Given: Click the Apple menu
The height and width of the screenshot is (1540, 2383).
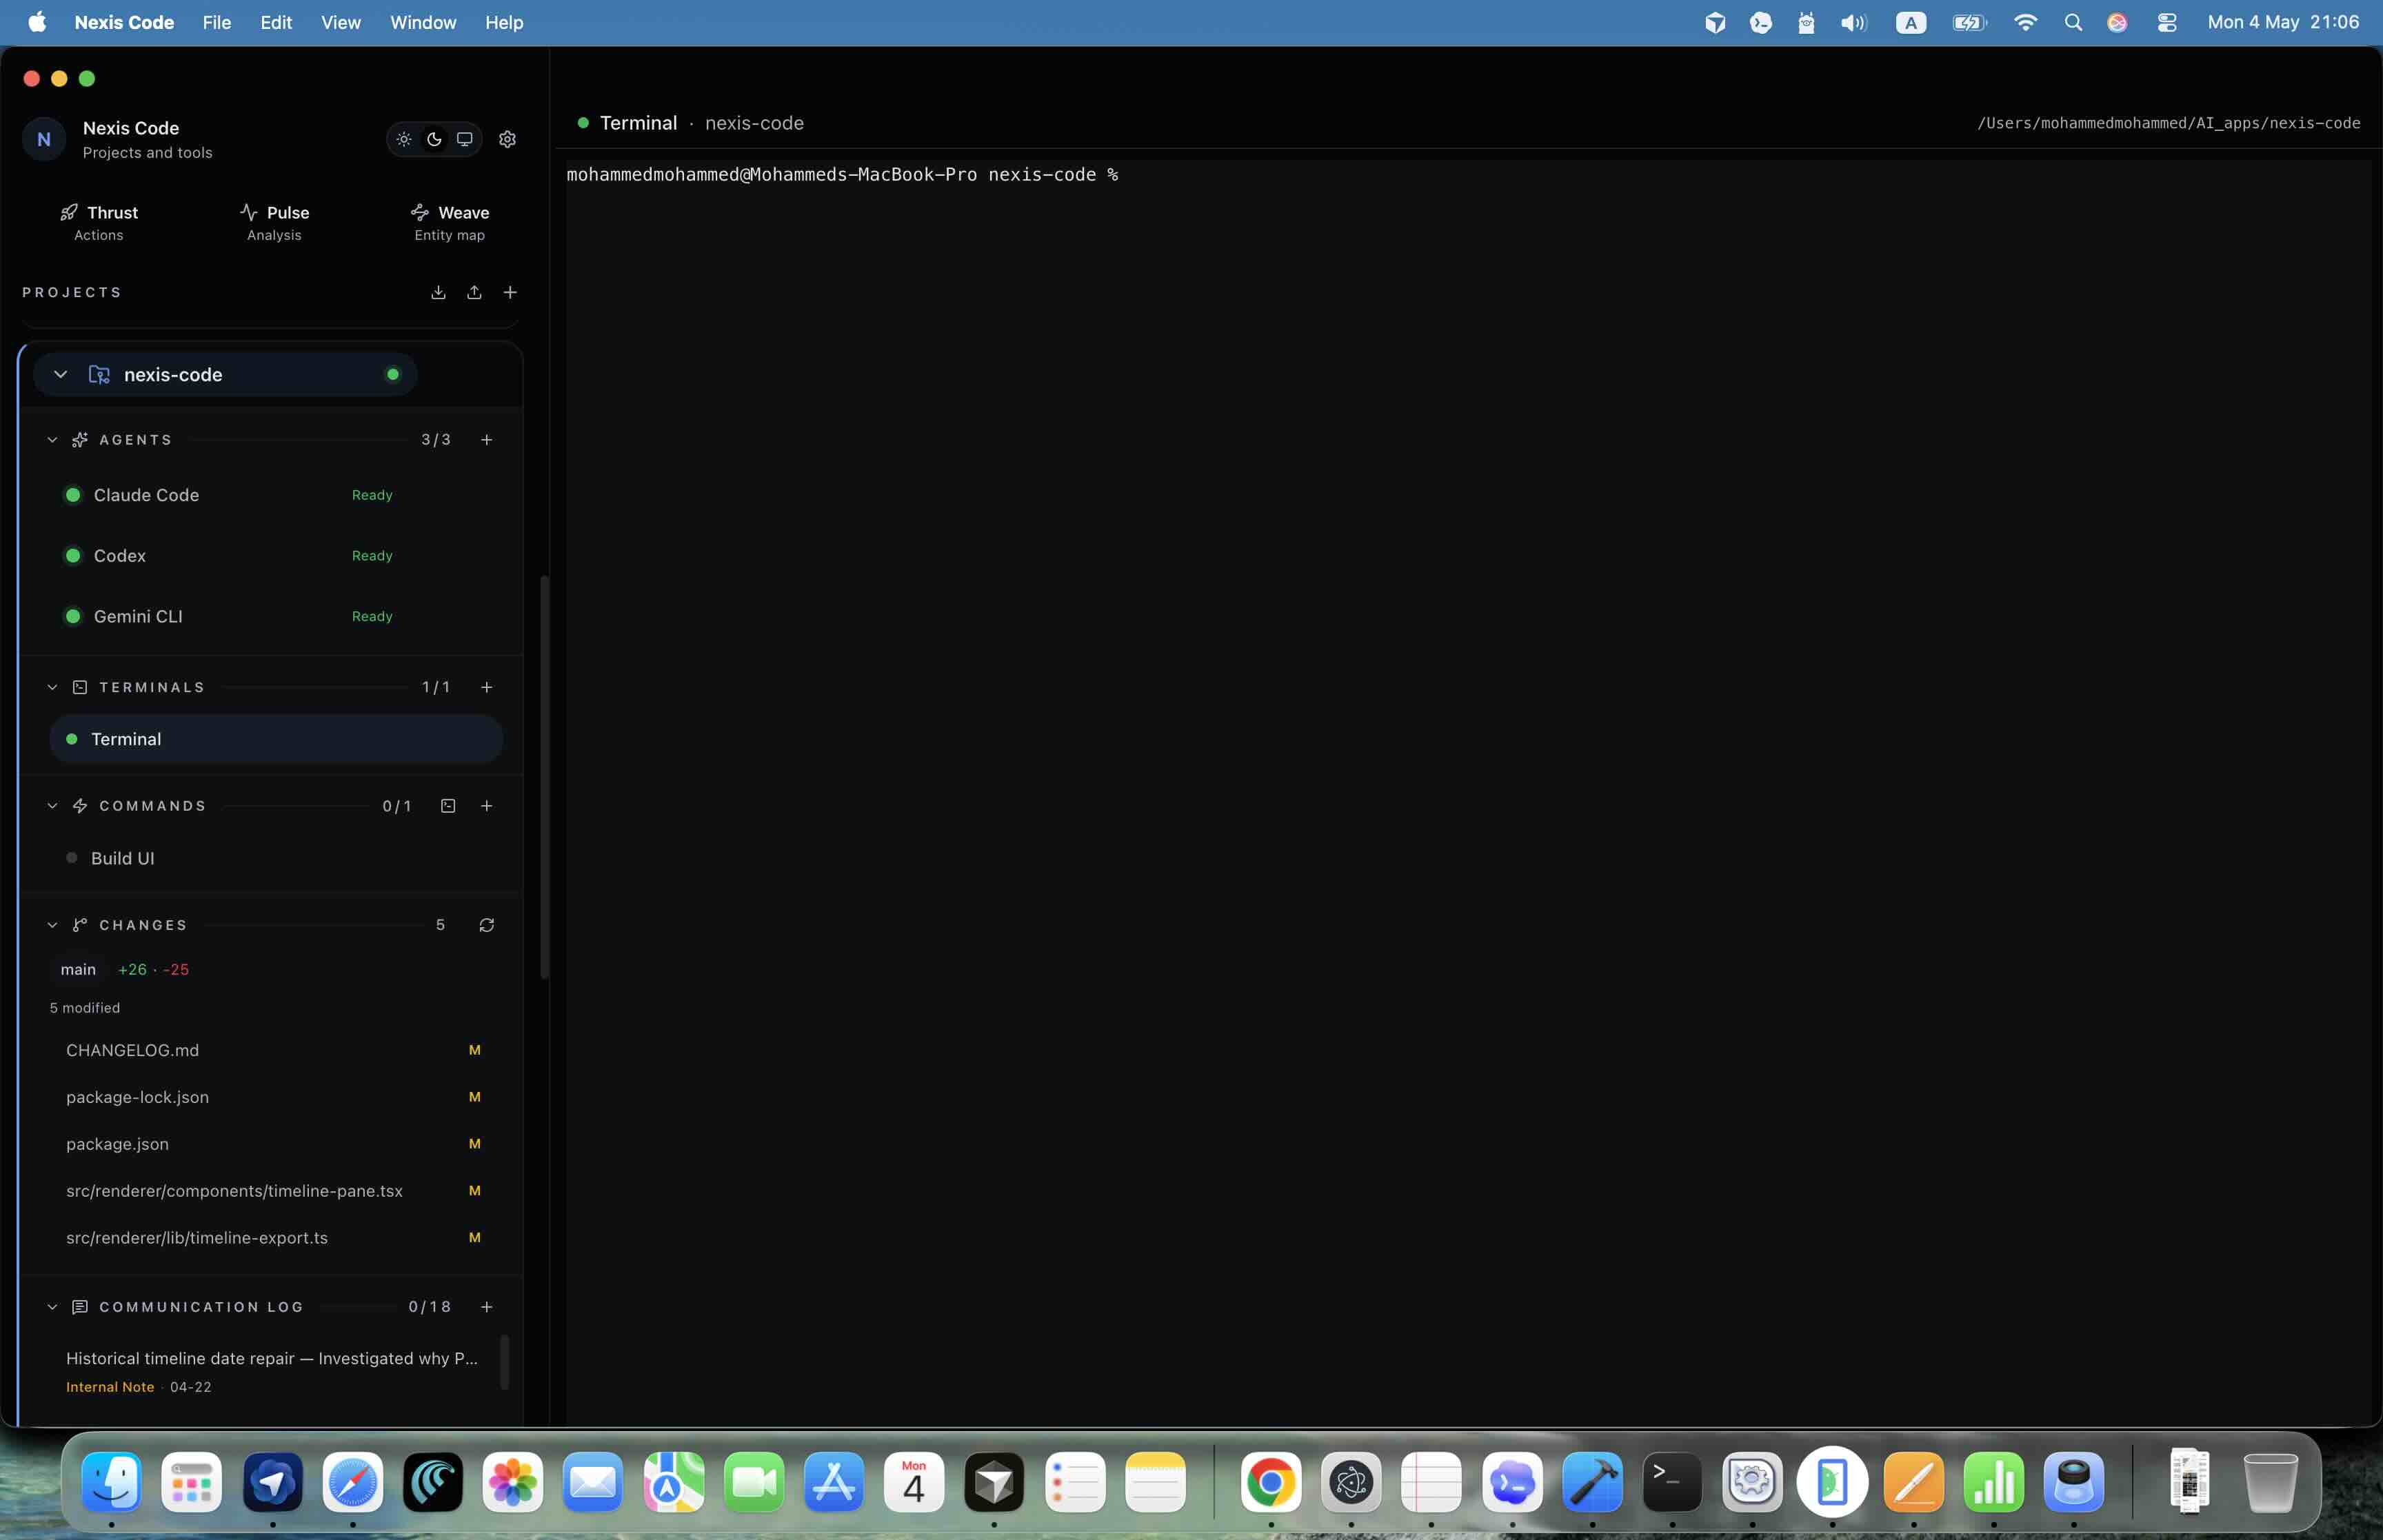Looking at the screenshot, I should tap(37, 22).
